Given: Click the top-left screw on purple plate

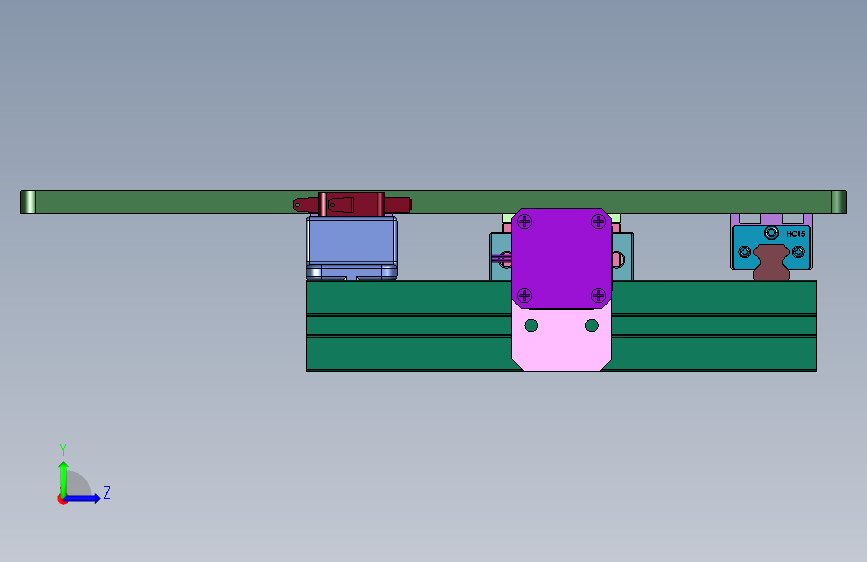Looking at the screenshot, I should coord(524,222).
